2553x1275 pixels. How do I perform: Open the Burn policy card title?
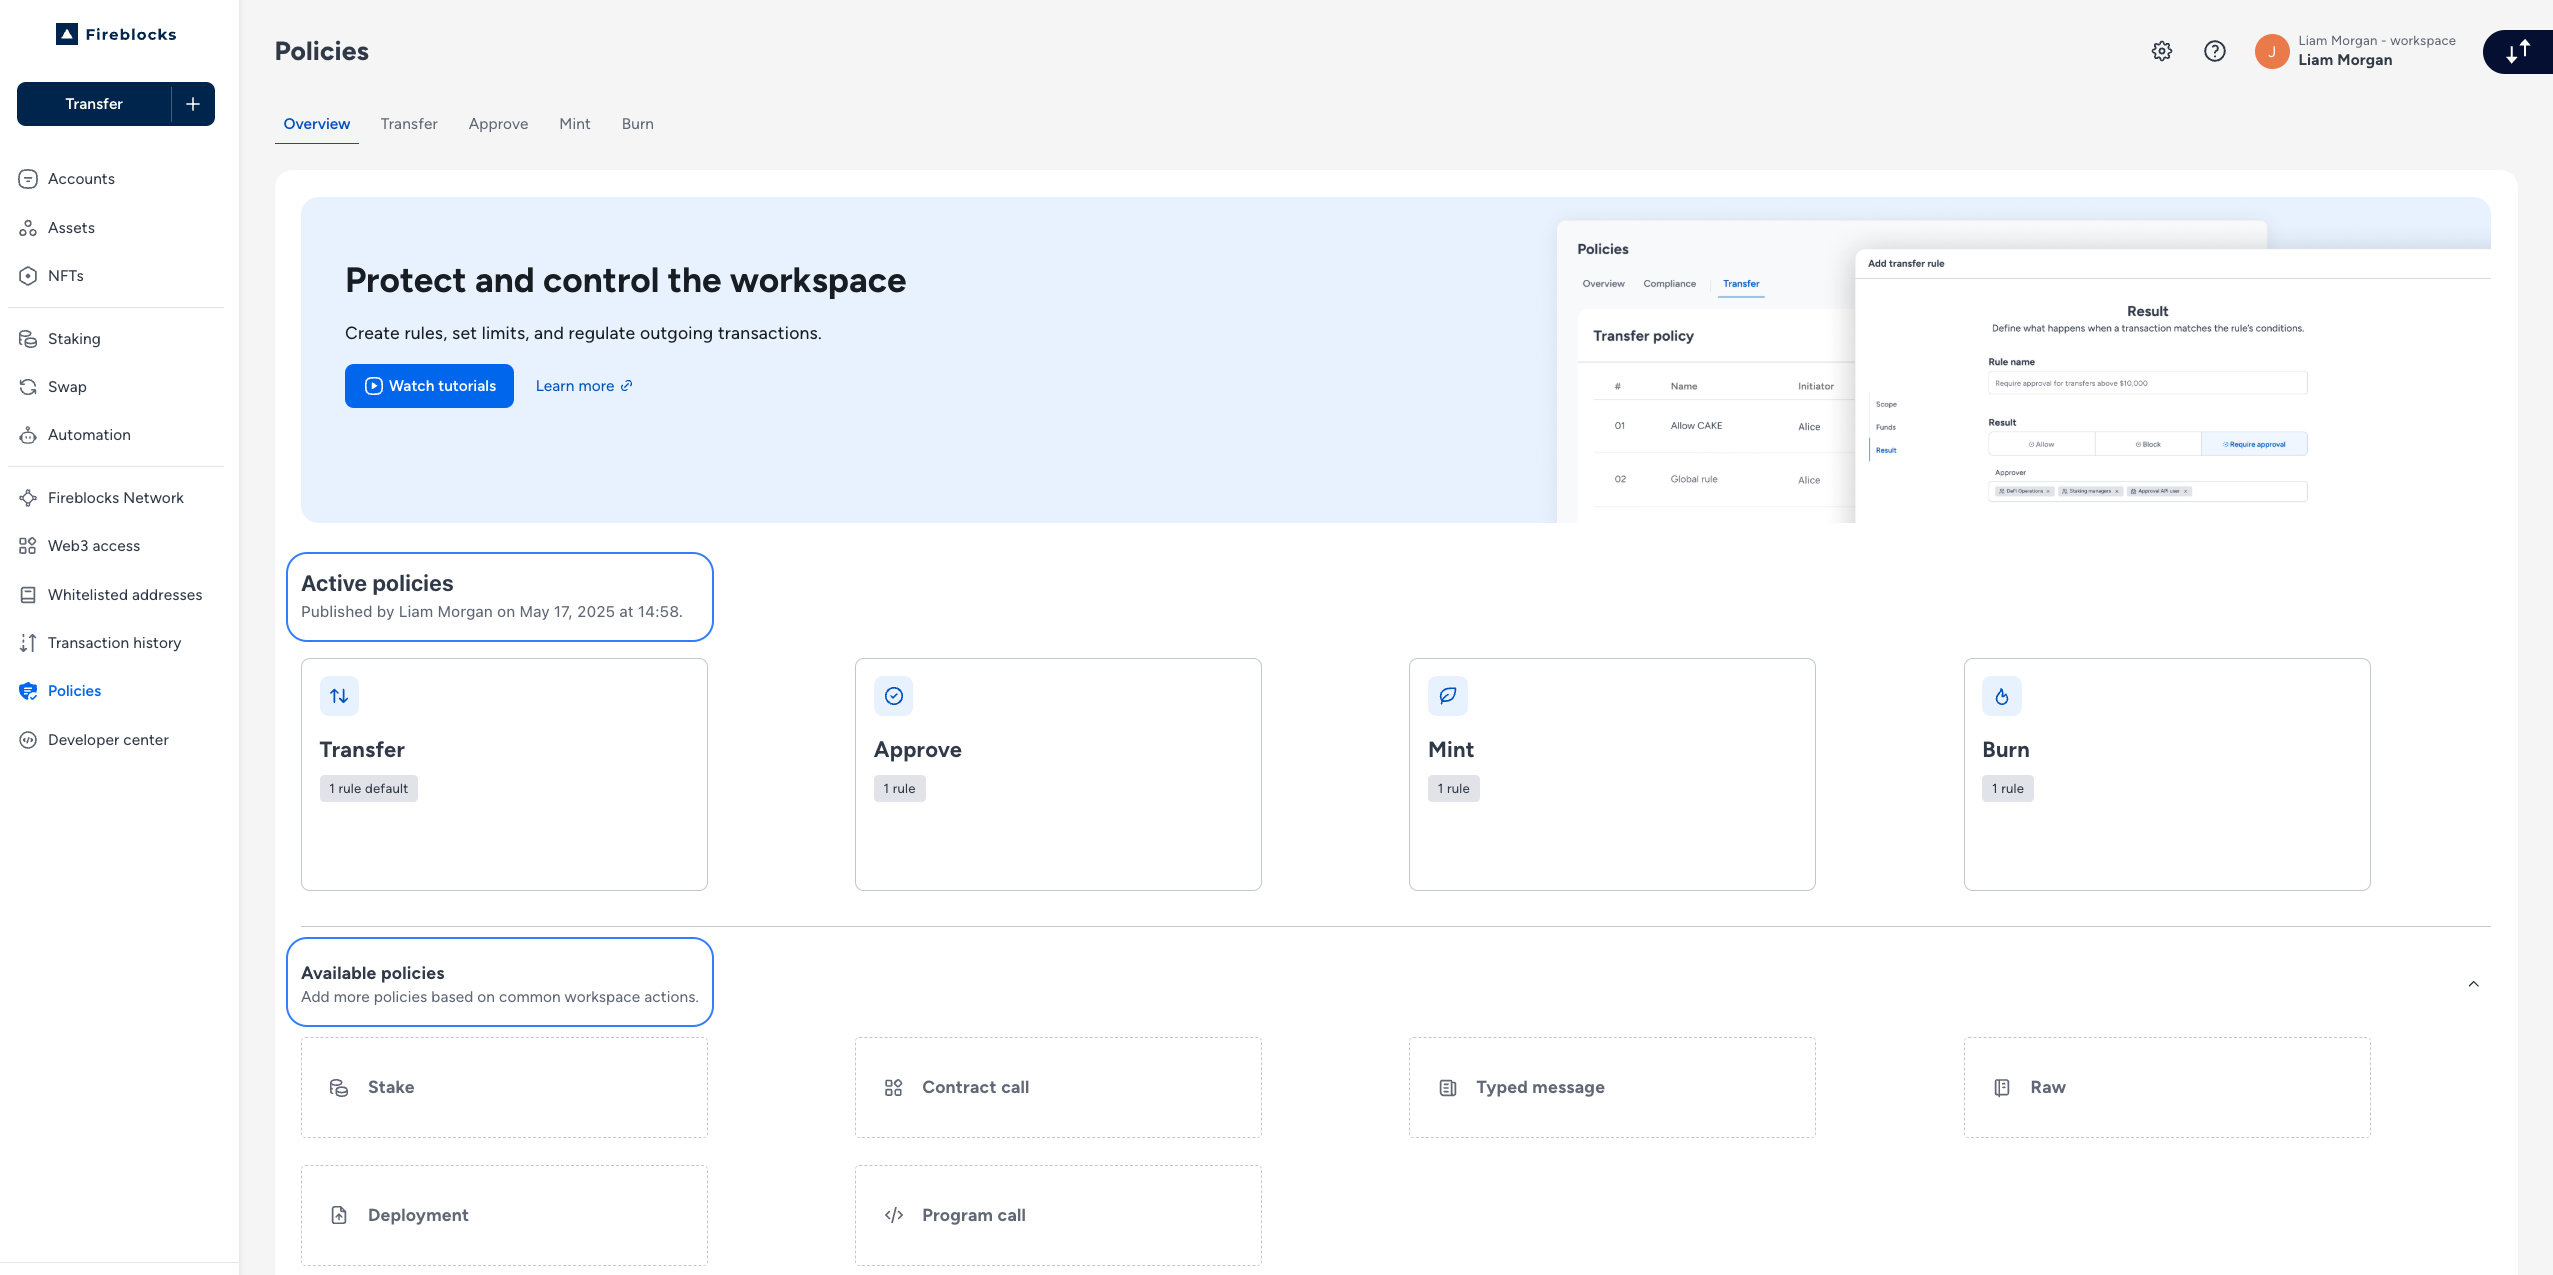(x=2006, y=750)
